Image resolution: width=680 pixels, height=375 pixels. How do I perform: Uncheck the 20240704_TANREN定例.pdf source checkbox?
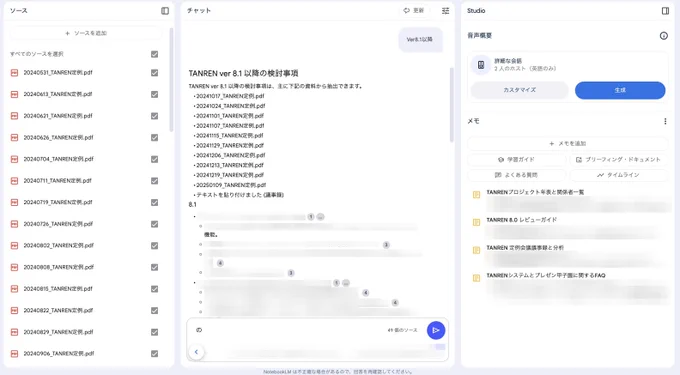point(154,159)
